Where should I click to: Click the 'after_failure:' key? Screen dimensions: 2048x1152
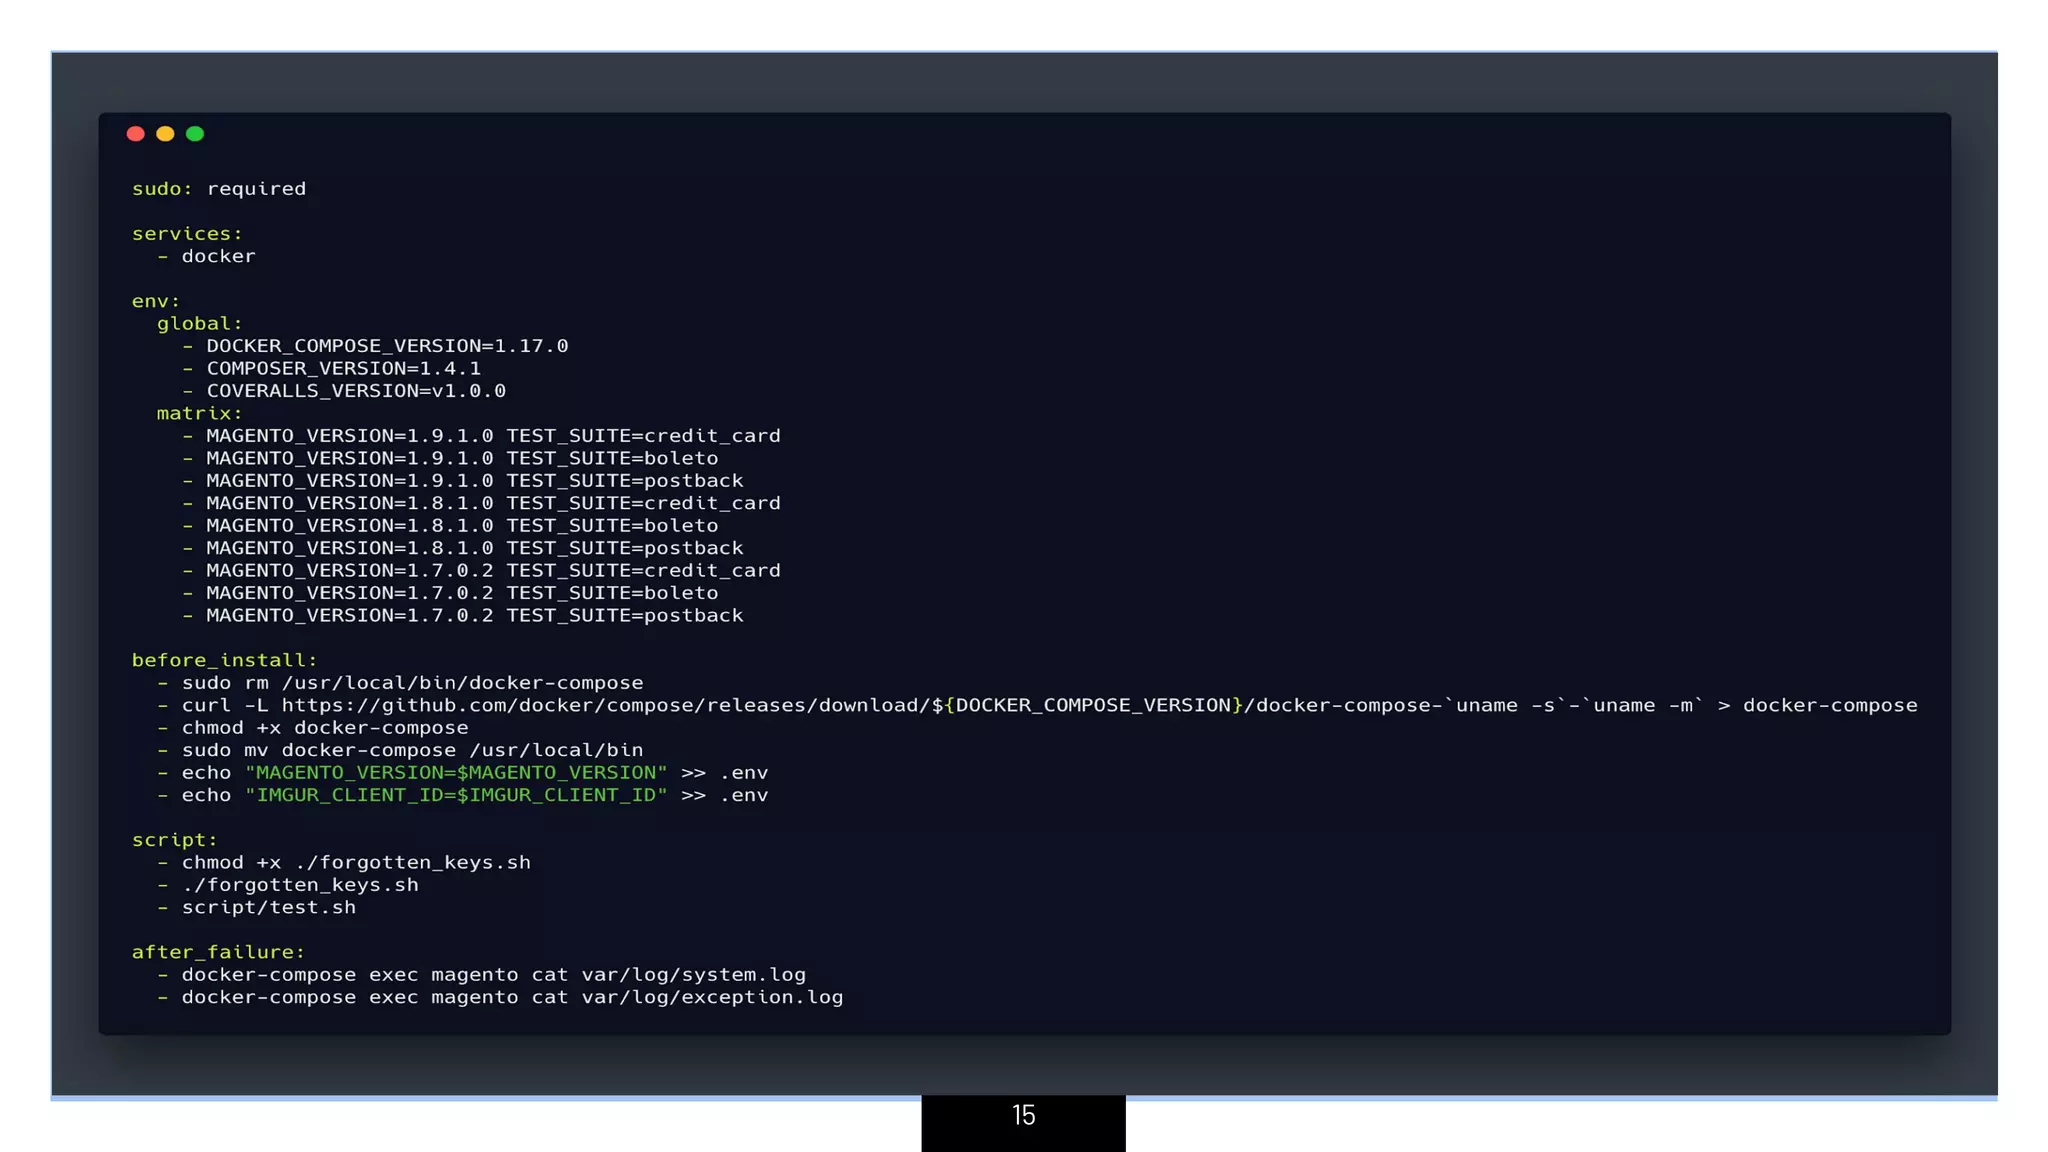[x=218, y=953]
